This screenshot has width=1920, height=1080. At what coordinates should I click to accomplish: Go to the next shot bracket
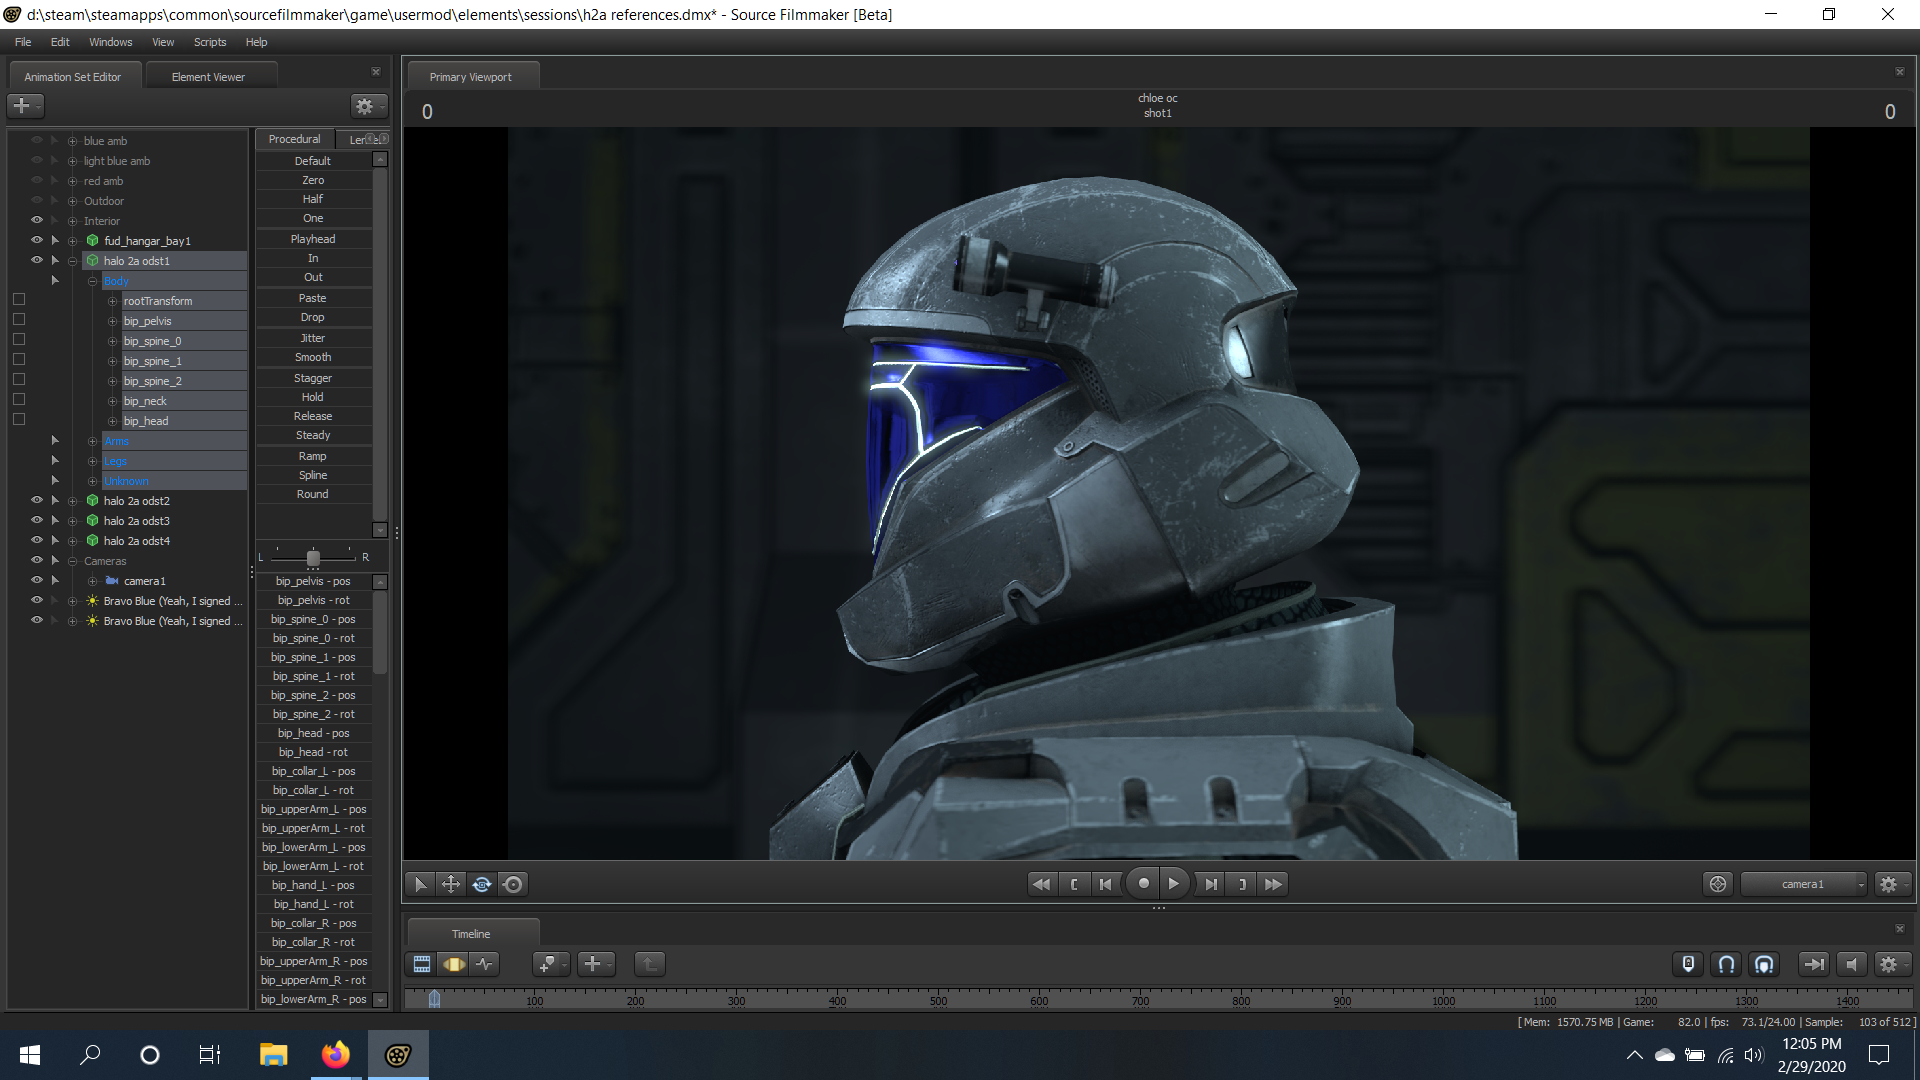click(x=1242, y=884)
